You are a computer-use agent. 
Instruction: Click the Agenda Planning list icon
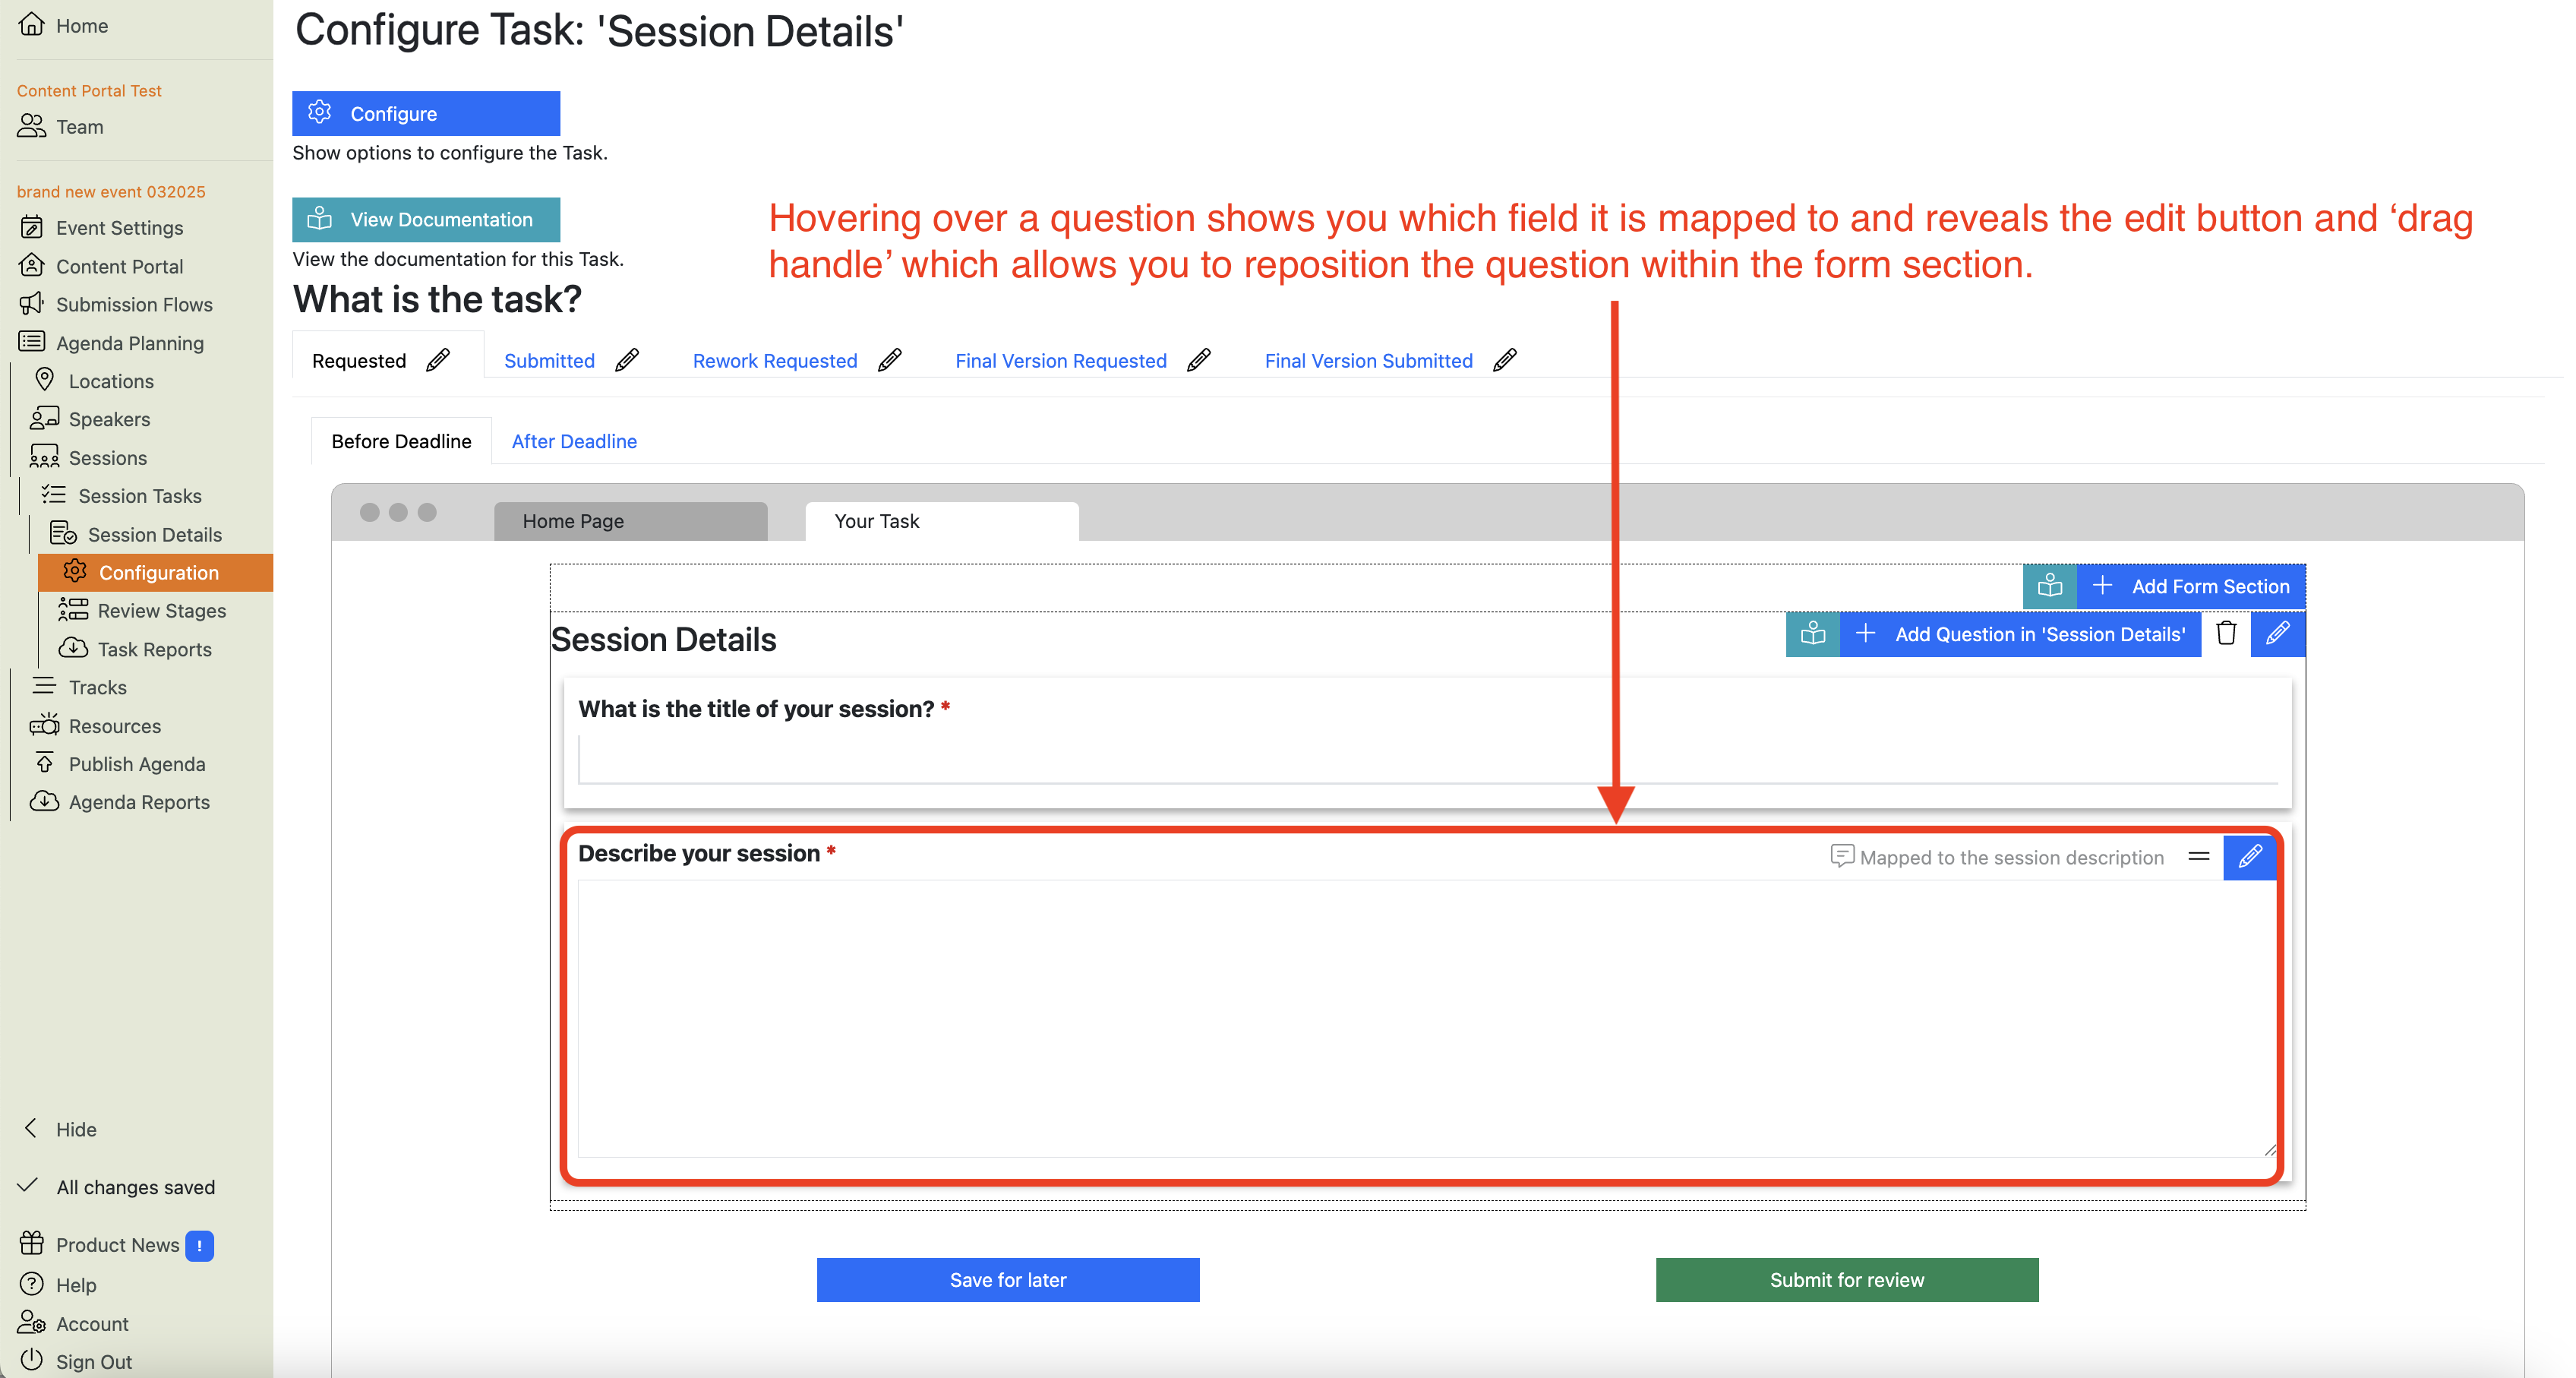[x=32, y=342]
